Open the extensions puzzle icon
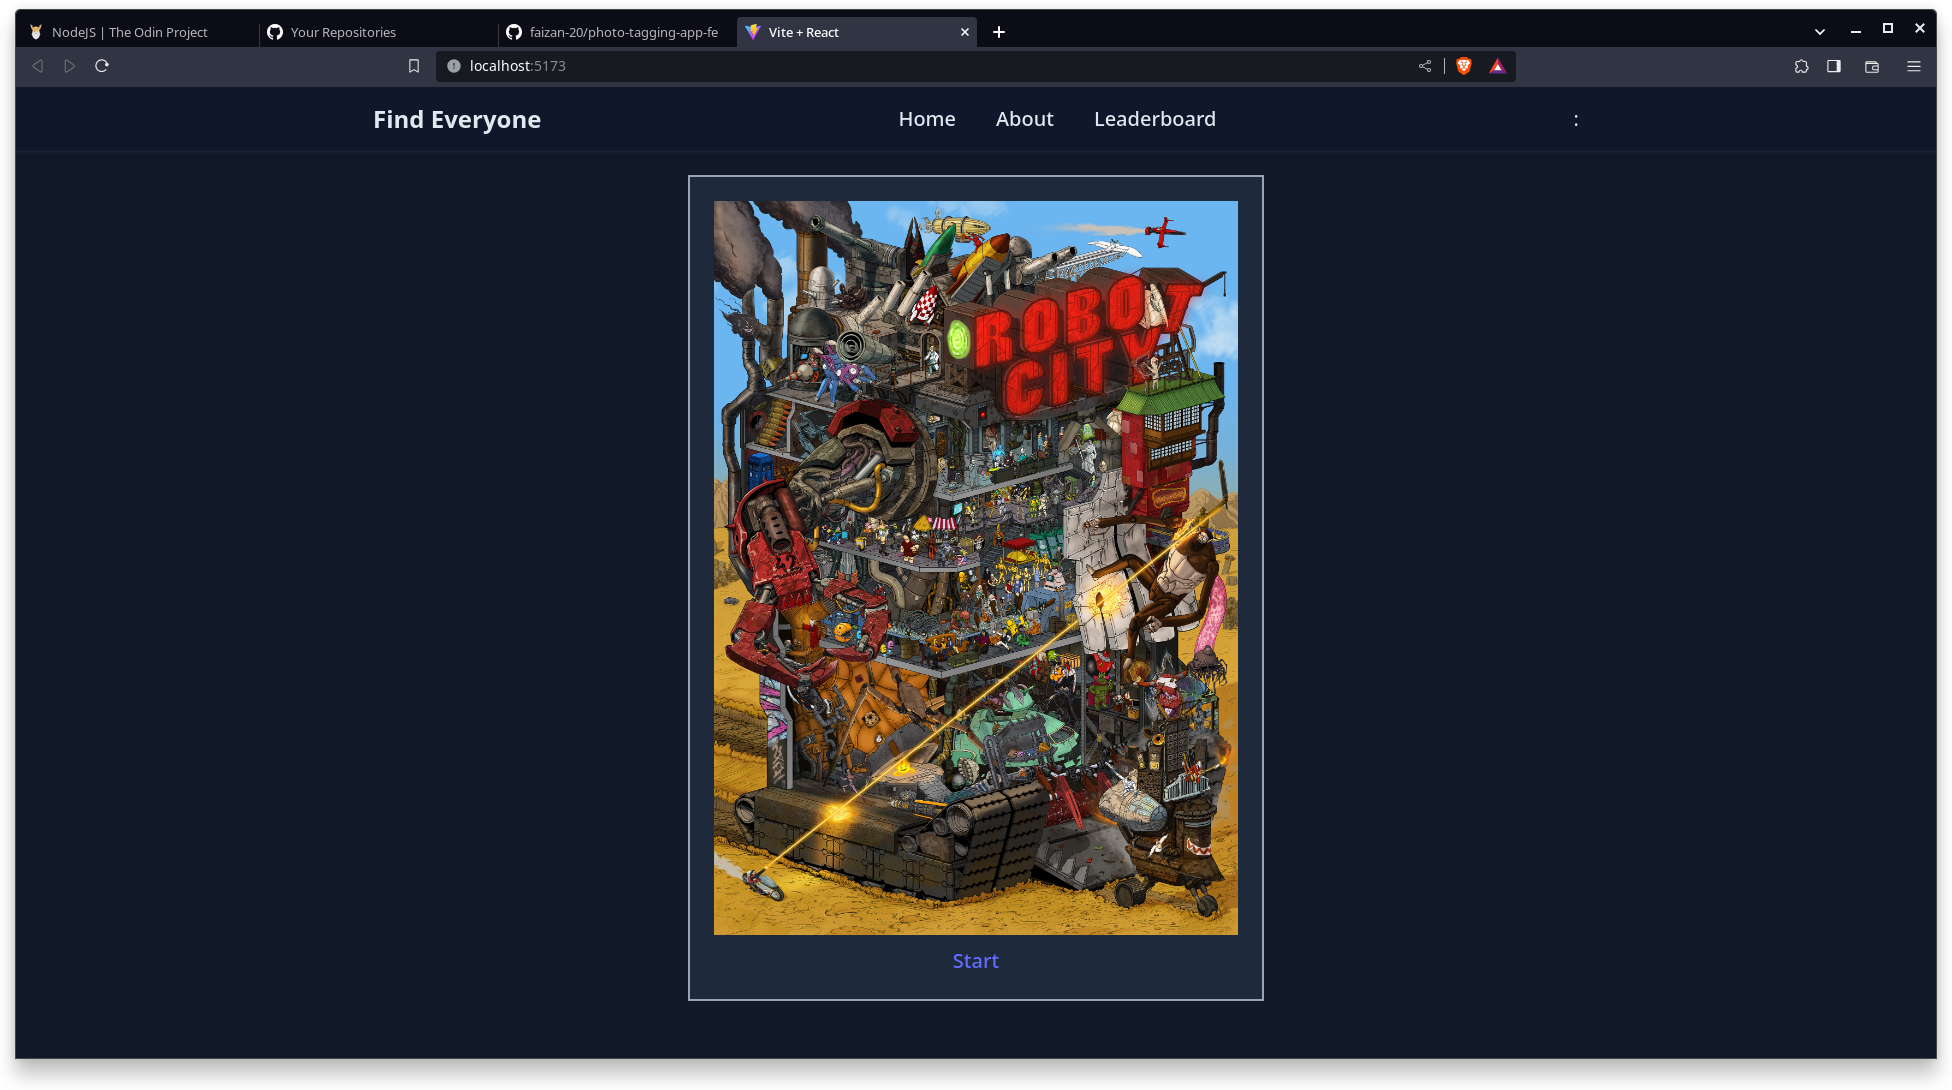Screen dimensions: 1952x1090 (1802, 66)
